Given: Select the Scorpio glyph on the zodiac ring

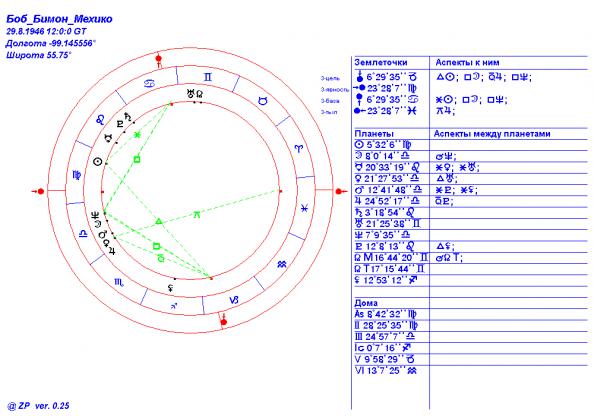Looking at the screenshot, I should click(x=119, y=283).
